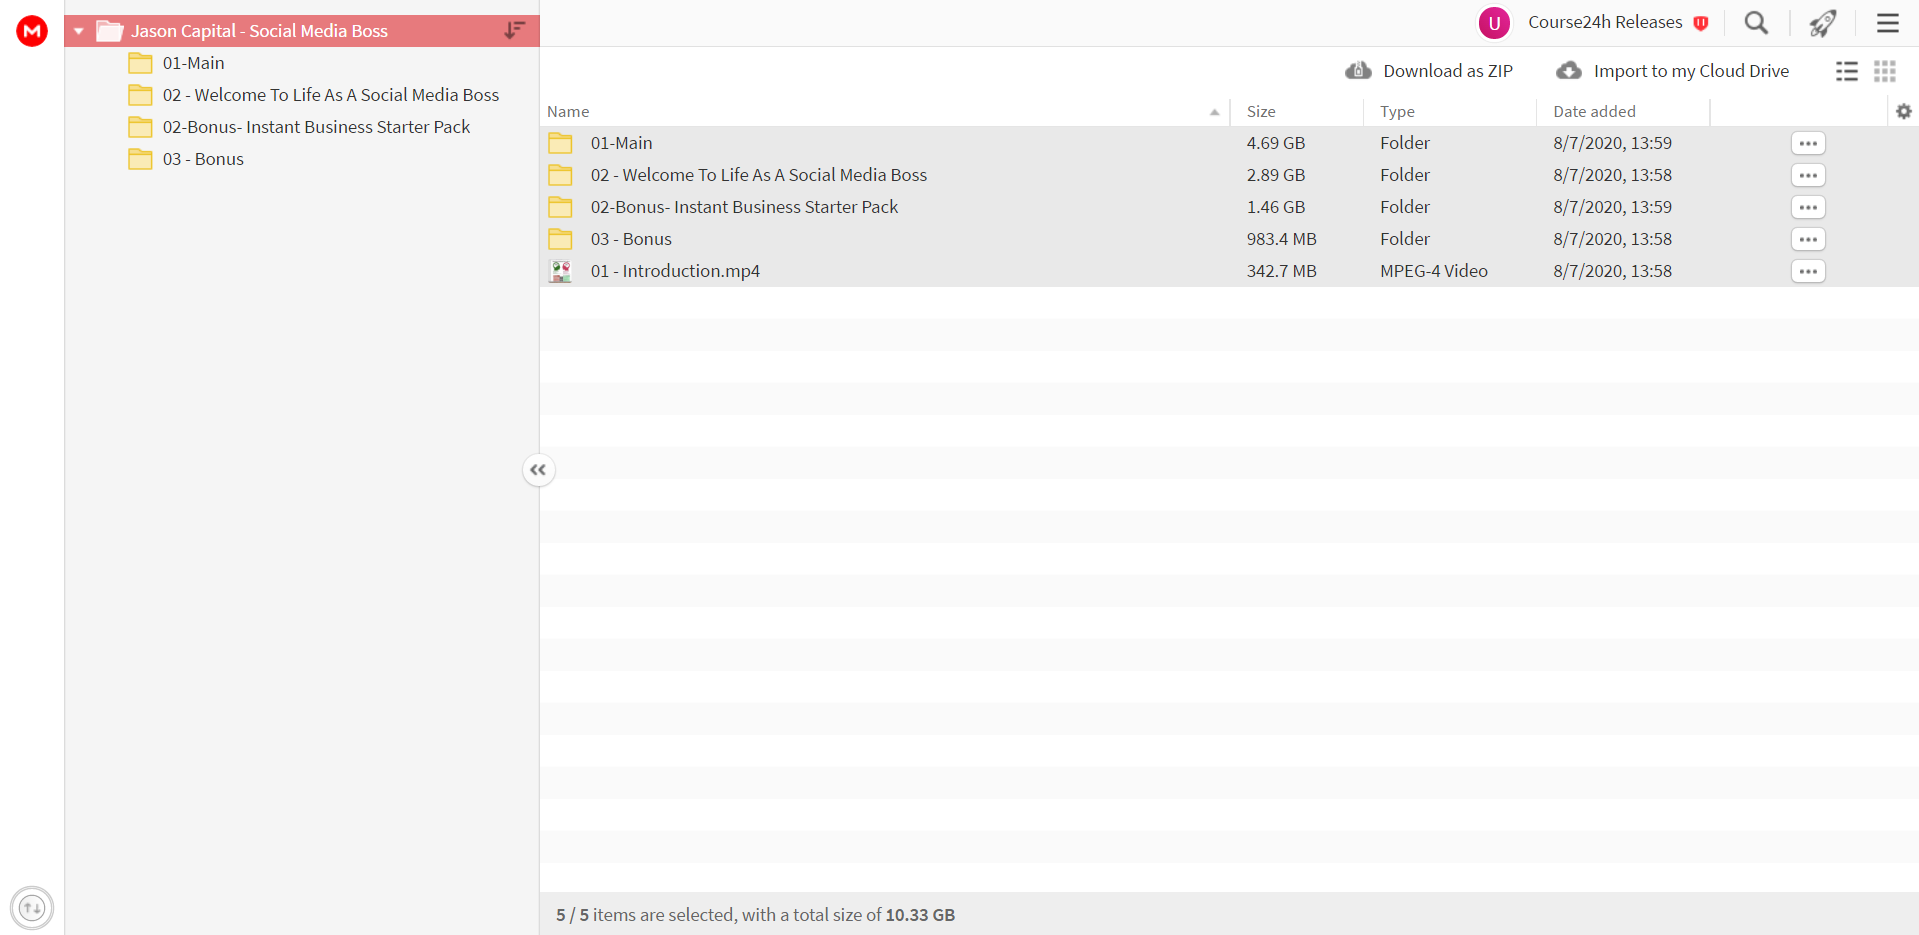Open options menu for 01 - Introduction.mp4
The height and width of the screenshot is (935, 1919).
(x=1808, y=271)
